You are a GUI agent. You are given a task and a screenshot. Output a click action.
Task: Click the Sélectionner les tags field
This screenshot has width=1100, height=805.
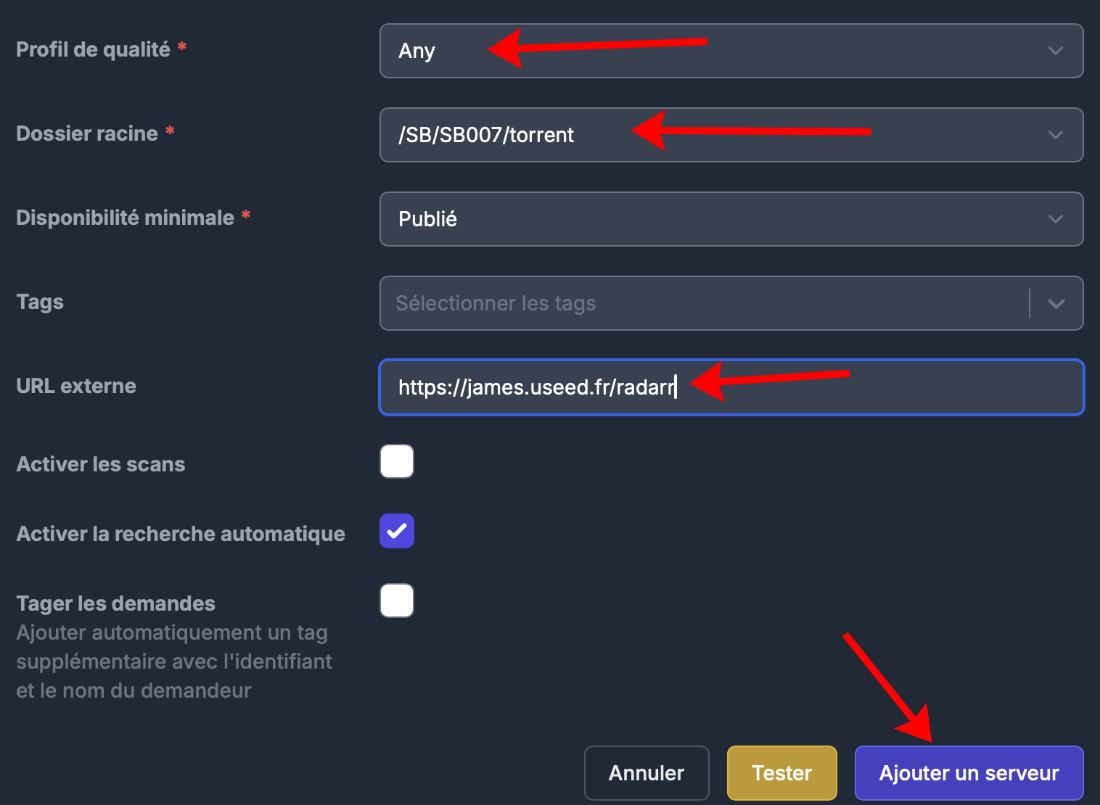point(704,303)
